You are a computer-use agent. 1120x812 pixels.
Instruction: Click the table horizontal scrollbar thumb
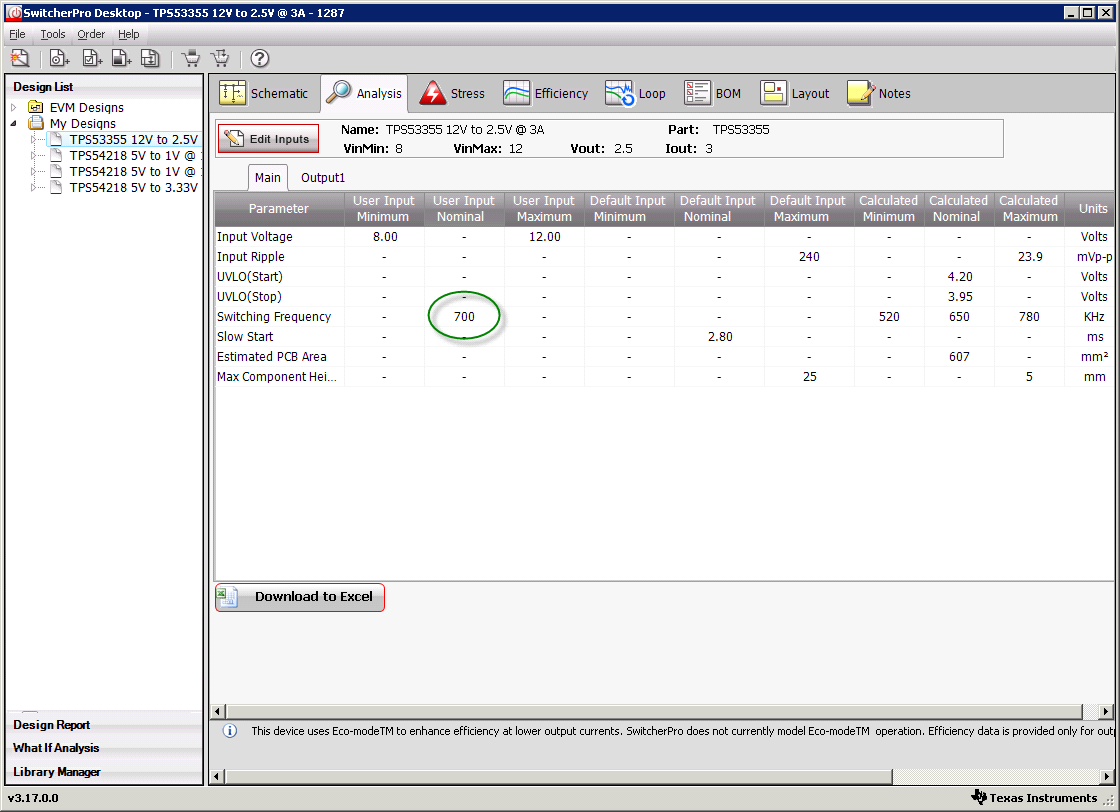[x=654, y=711]
